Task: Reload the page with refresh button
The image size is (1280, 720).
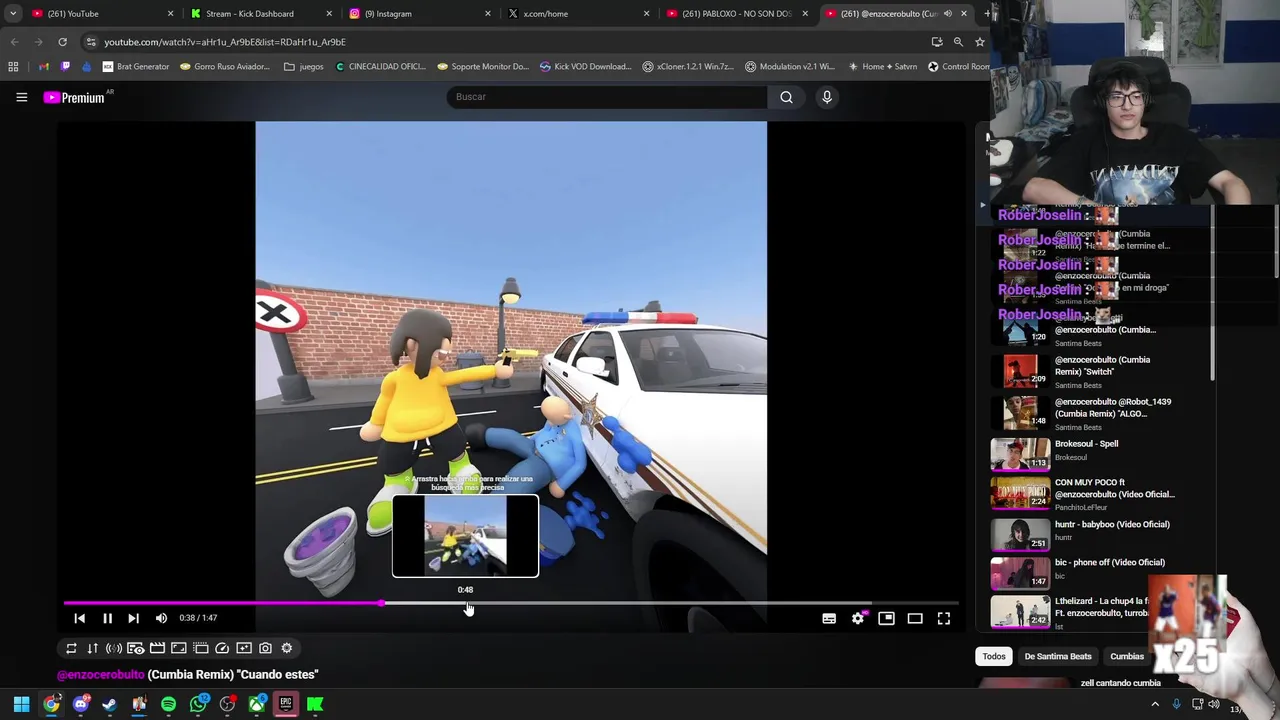Action: [62, 42]
